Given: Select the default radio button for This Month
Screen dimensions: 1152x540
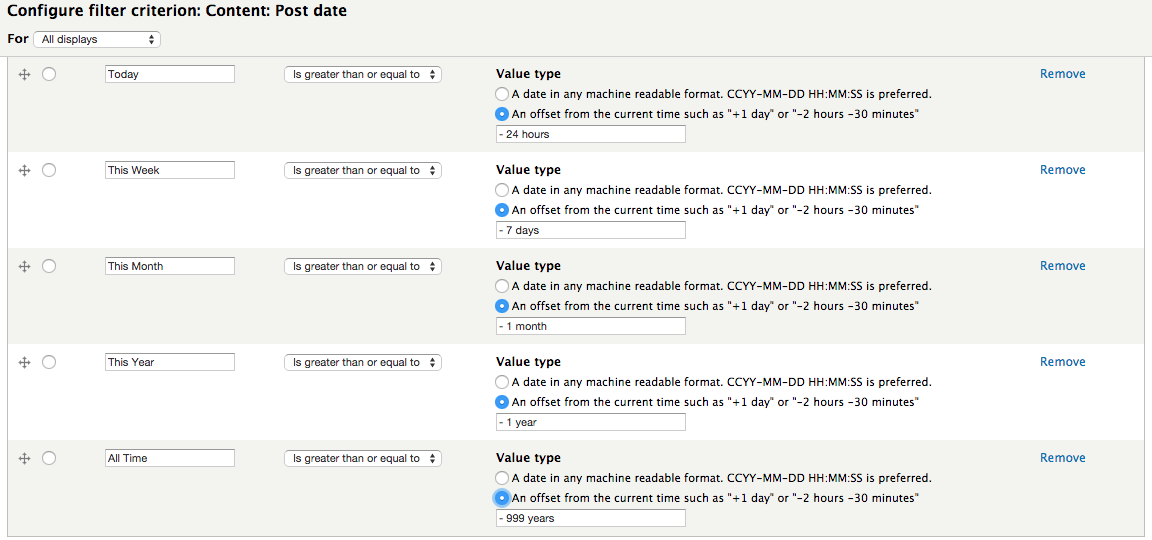Looking at the screenshot, I should click(49, 266).
